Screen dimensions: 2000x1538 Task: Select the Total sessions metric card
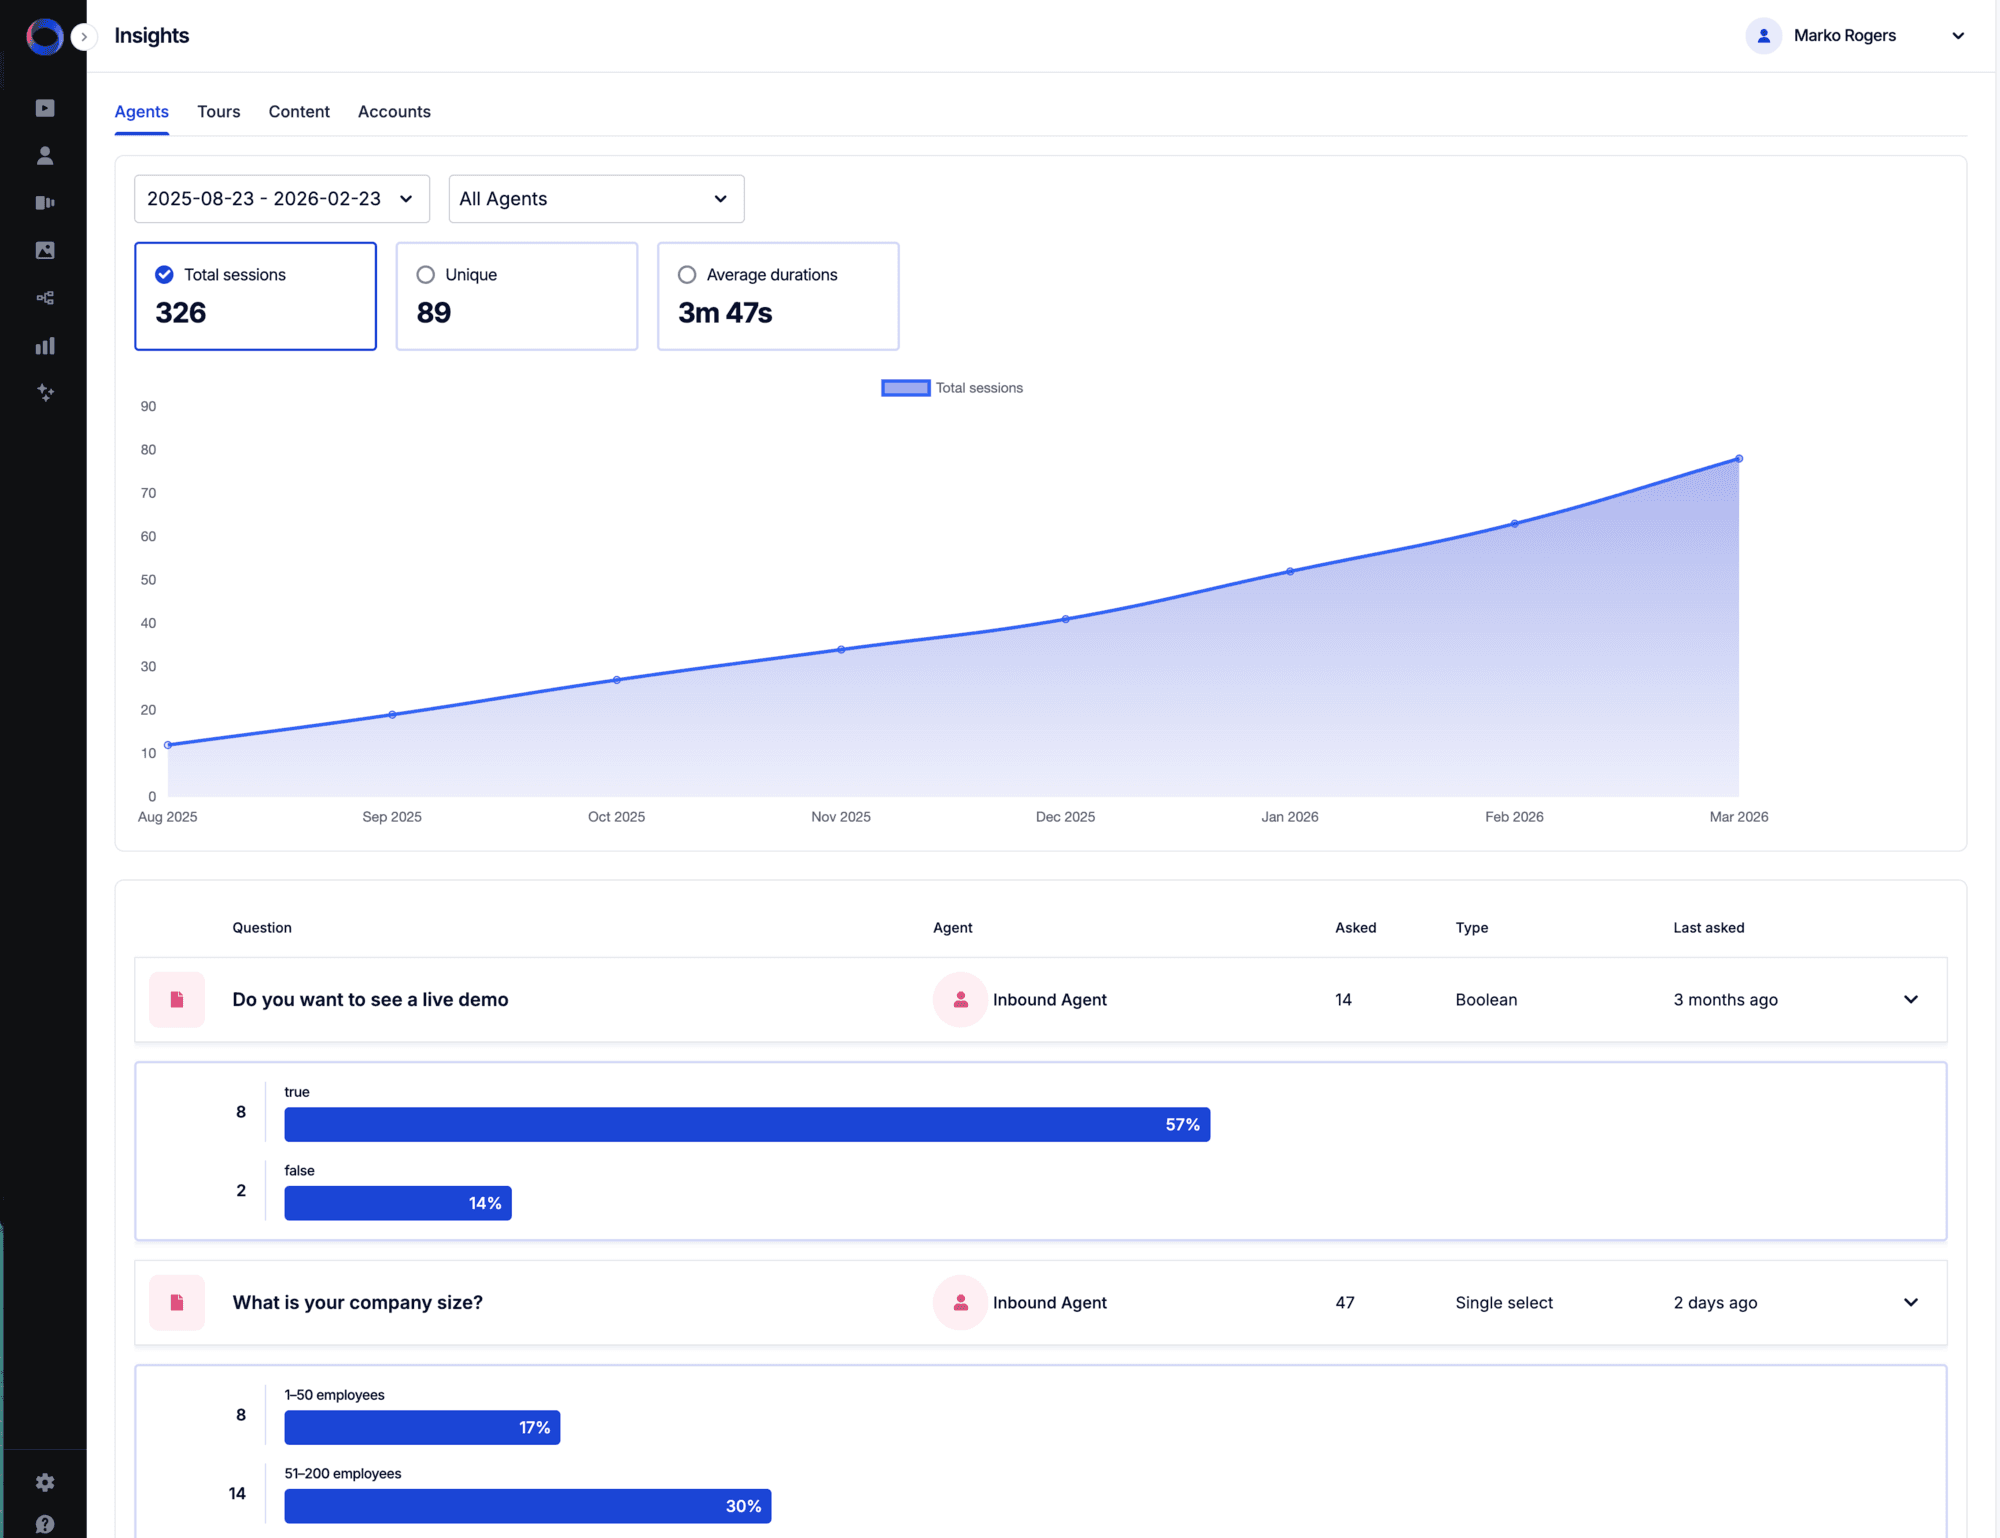pyautogui.click(x=255, y=296)
